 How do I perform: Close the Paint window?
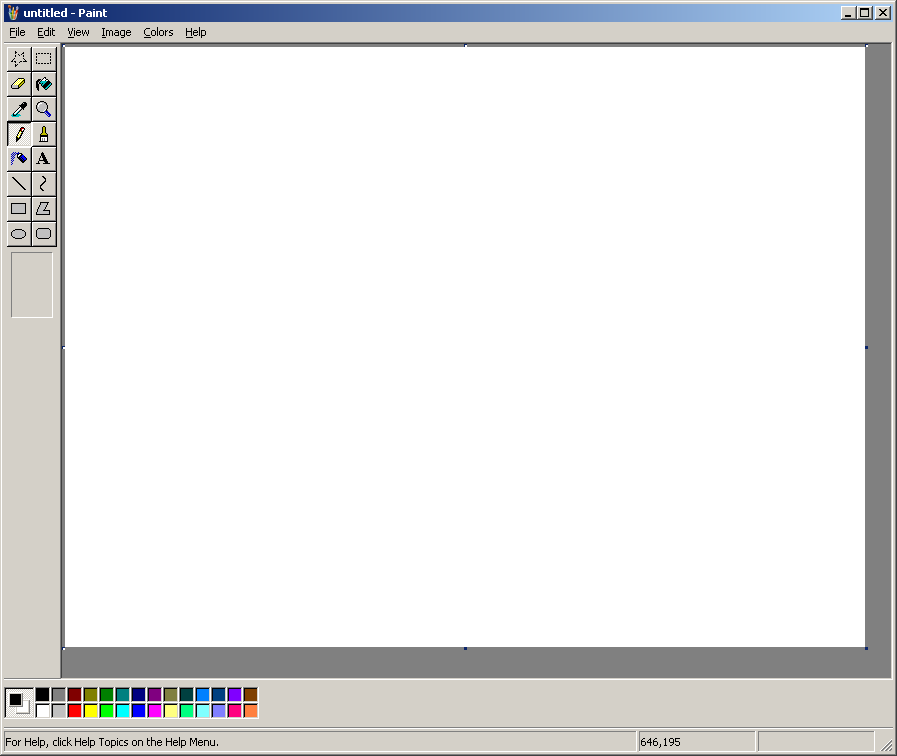(x=883, y=13)
